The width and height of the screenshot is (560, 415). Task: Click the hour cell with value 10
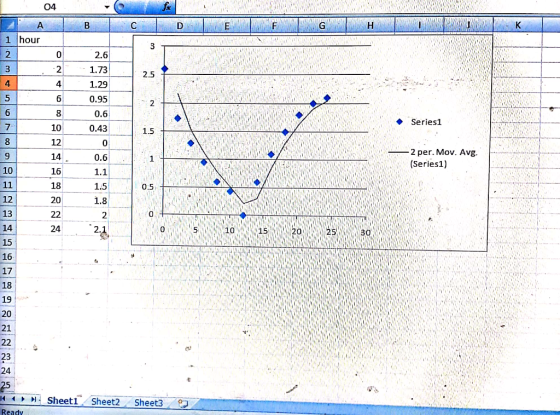click(40, 128)
